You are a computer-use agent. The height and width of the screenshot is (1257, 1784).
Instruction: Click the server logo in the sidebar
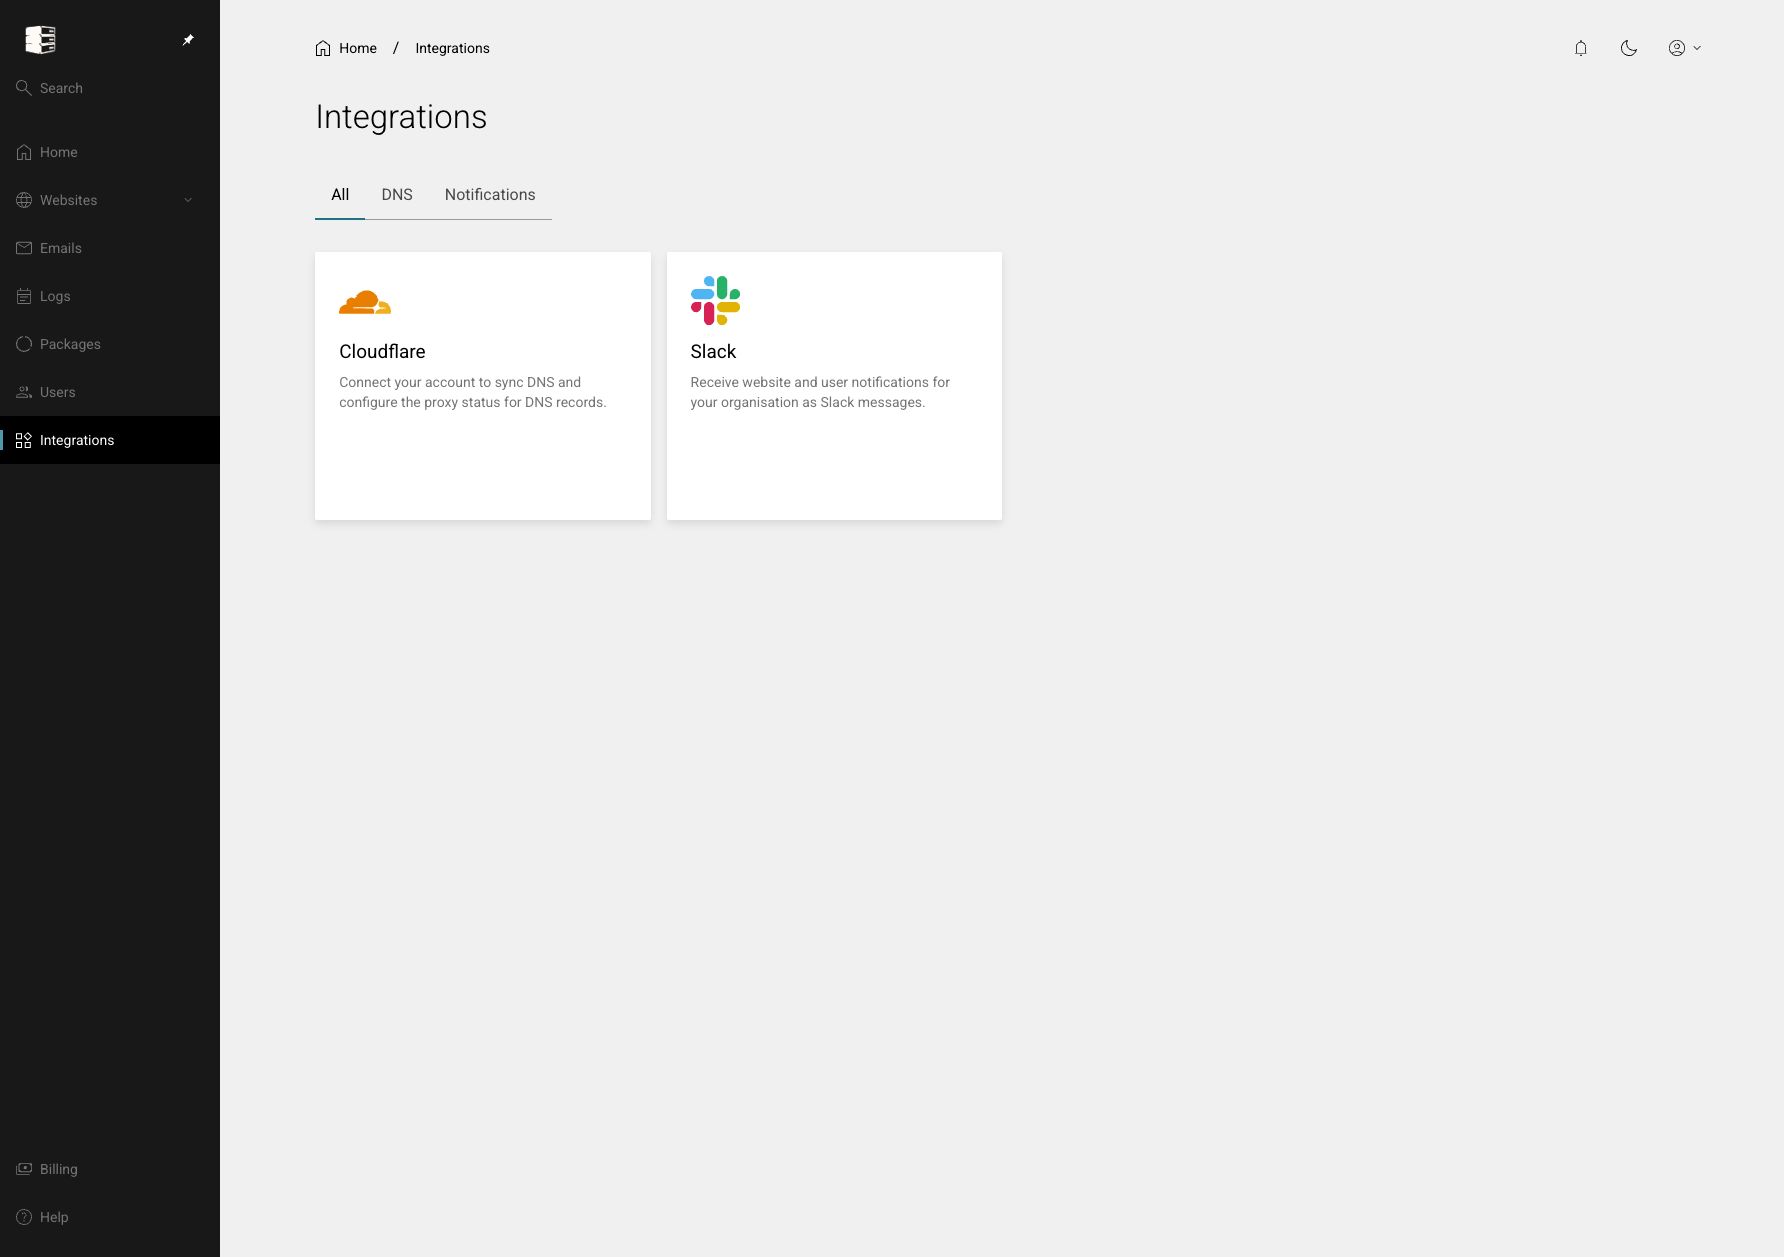(40, 40)
